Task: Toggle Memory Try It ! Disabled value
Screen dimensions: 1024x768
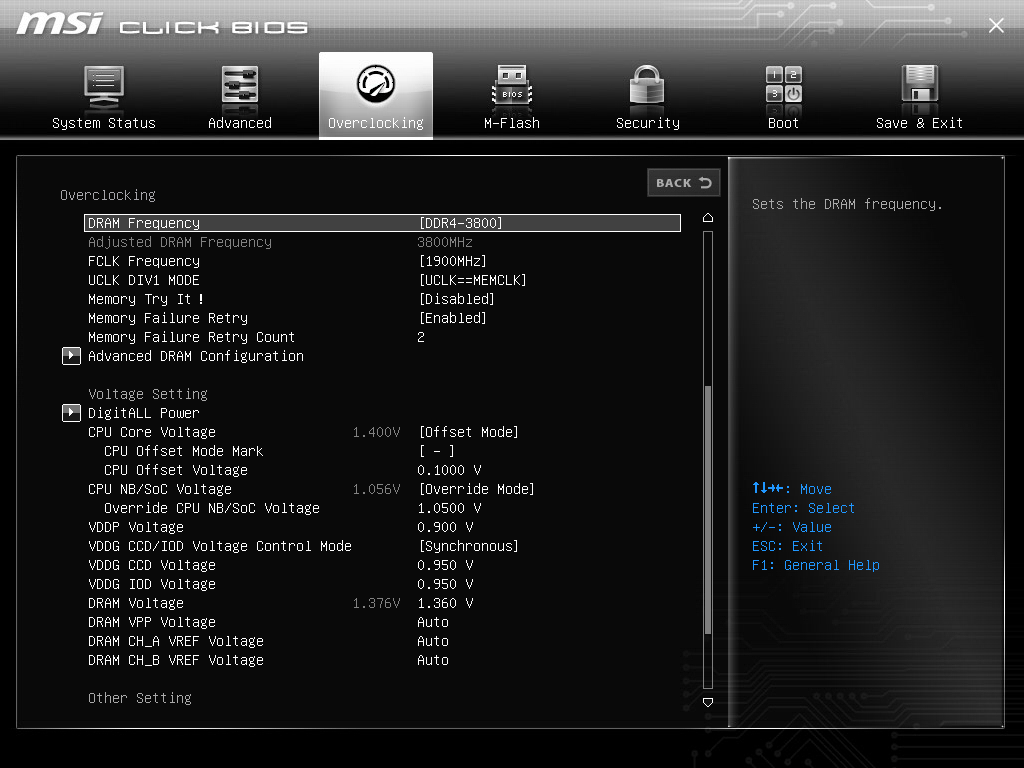Action: [456, 299]
